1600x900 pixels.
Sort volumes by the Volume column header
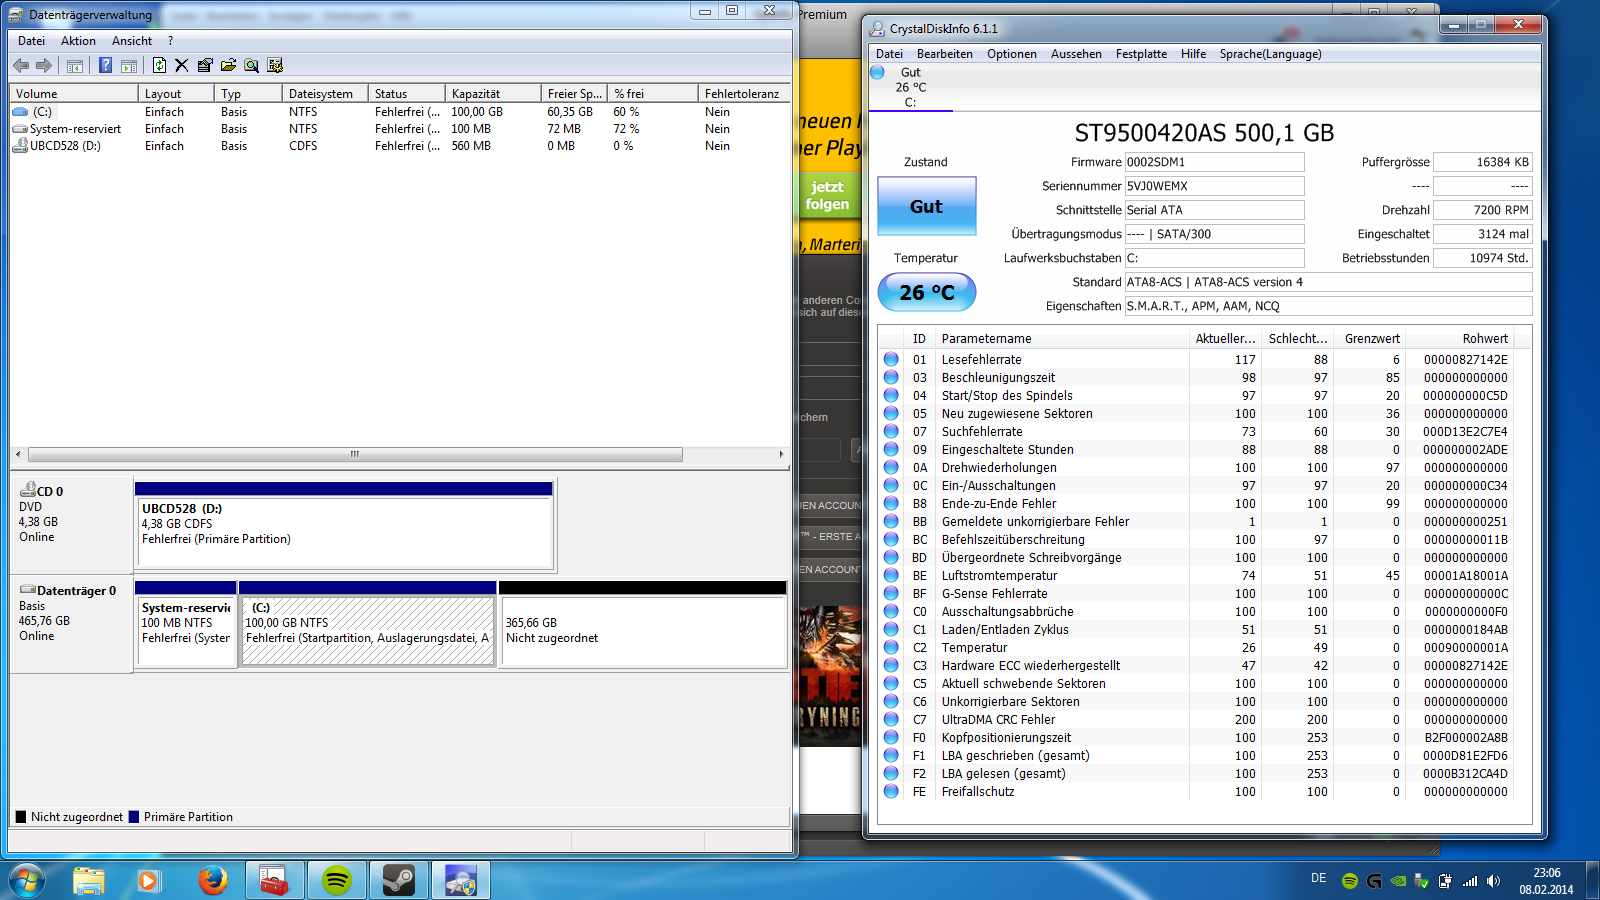(x=73, y=94)
